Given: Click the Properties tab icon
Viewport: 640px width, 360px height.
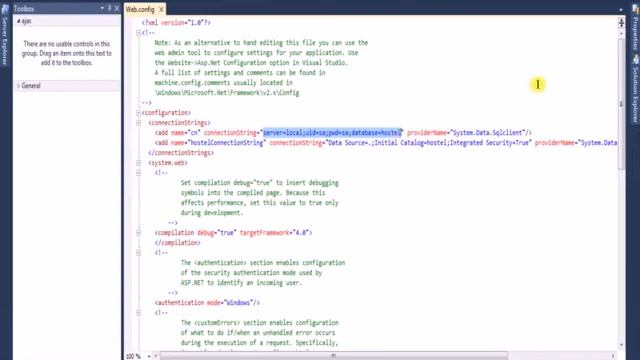Looking at the screenshot, I should click(636, 9).
